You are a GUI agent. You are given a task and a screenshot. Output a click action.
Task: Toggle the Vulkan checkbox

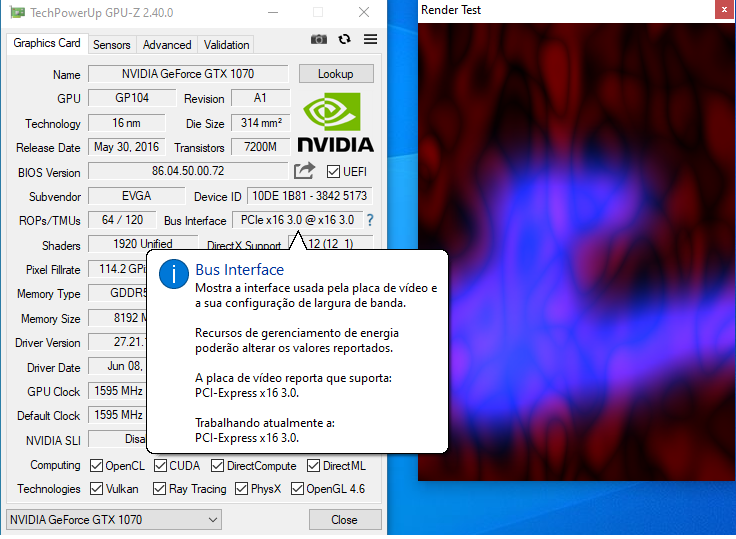(96, 489)
